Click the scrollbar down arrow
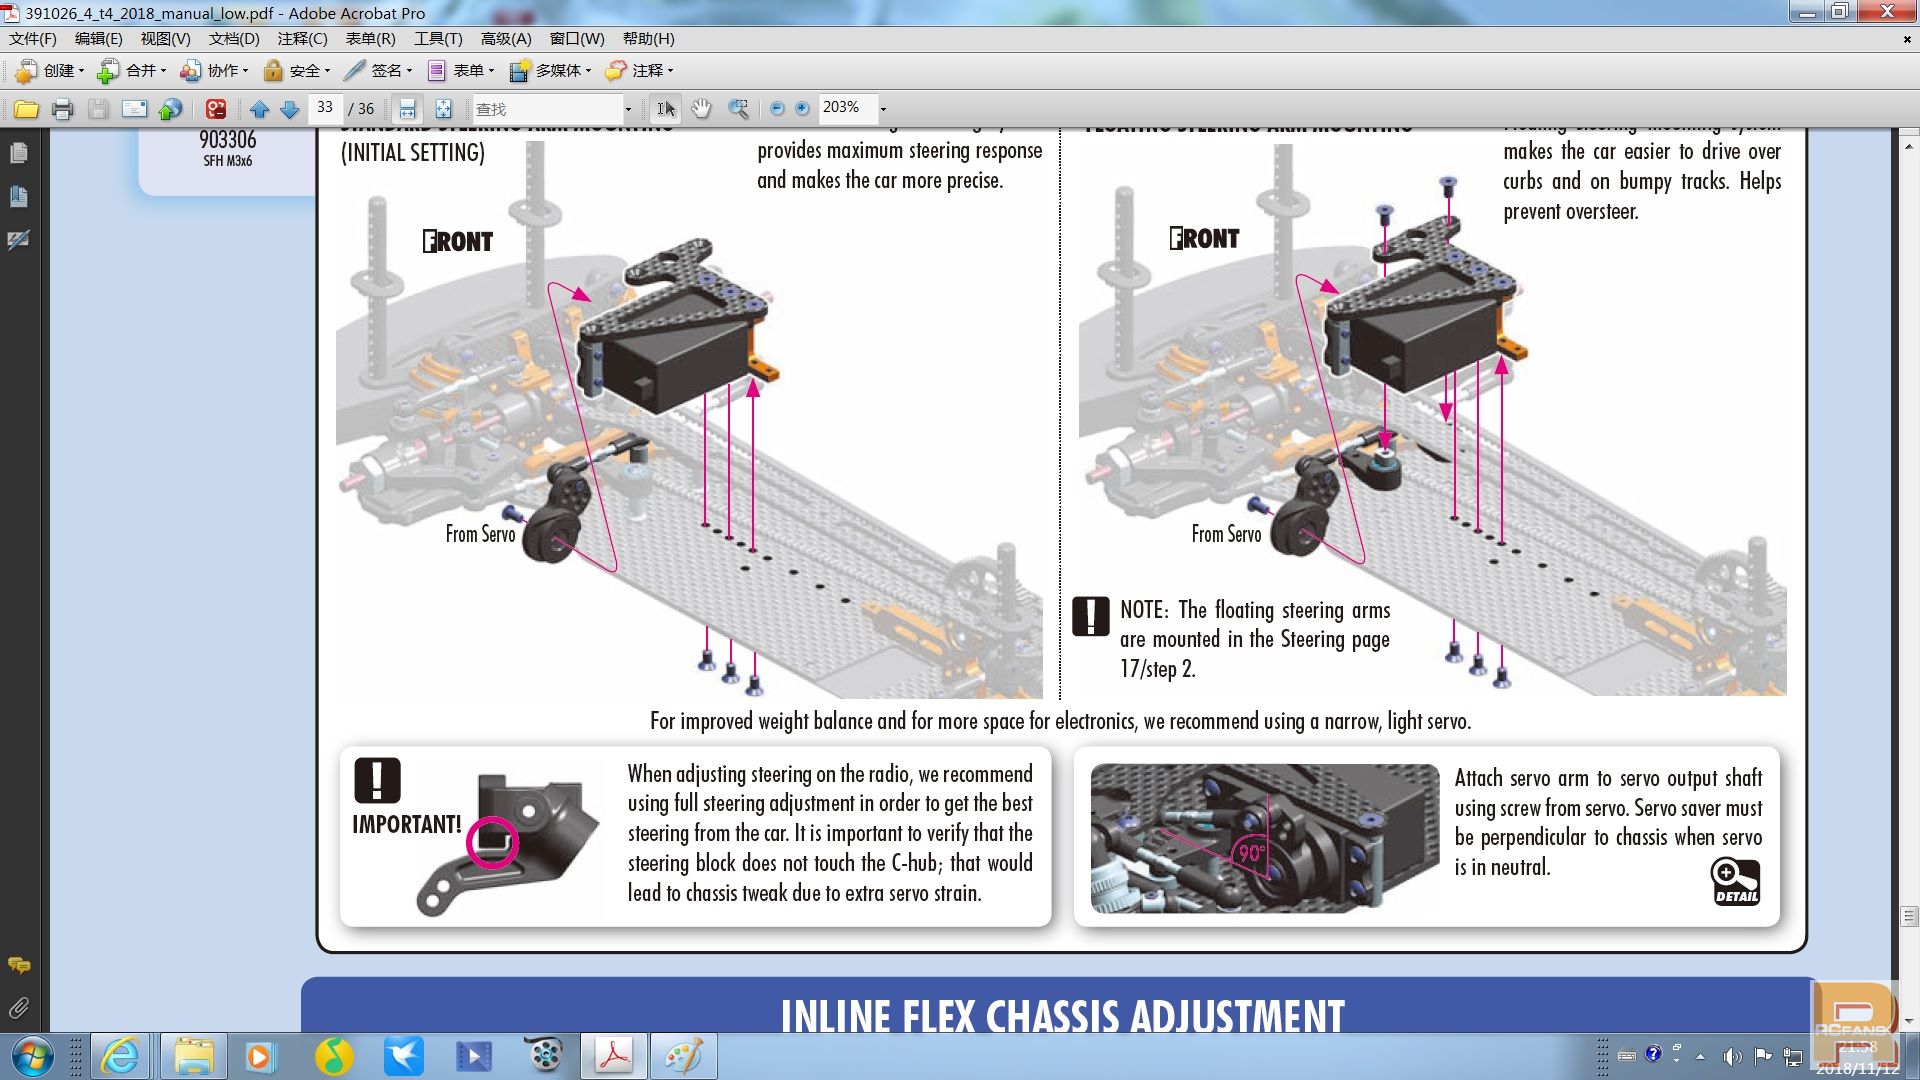 (1909, 1022)
